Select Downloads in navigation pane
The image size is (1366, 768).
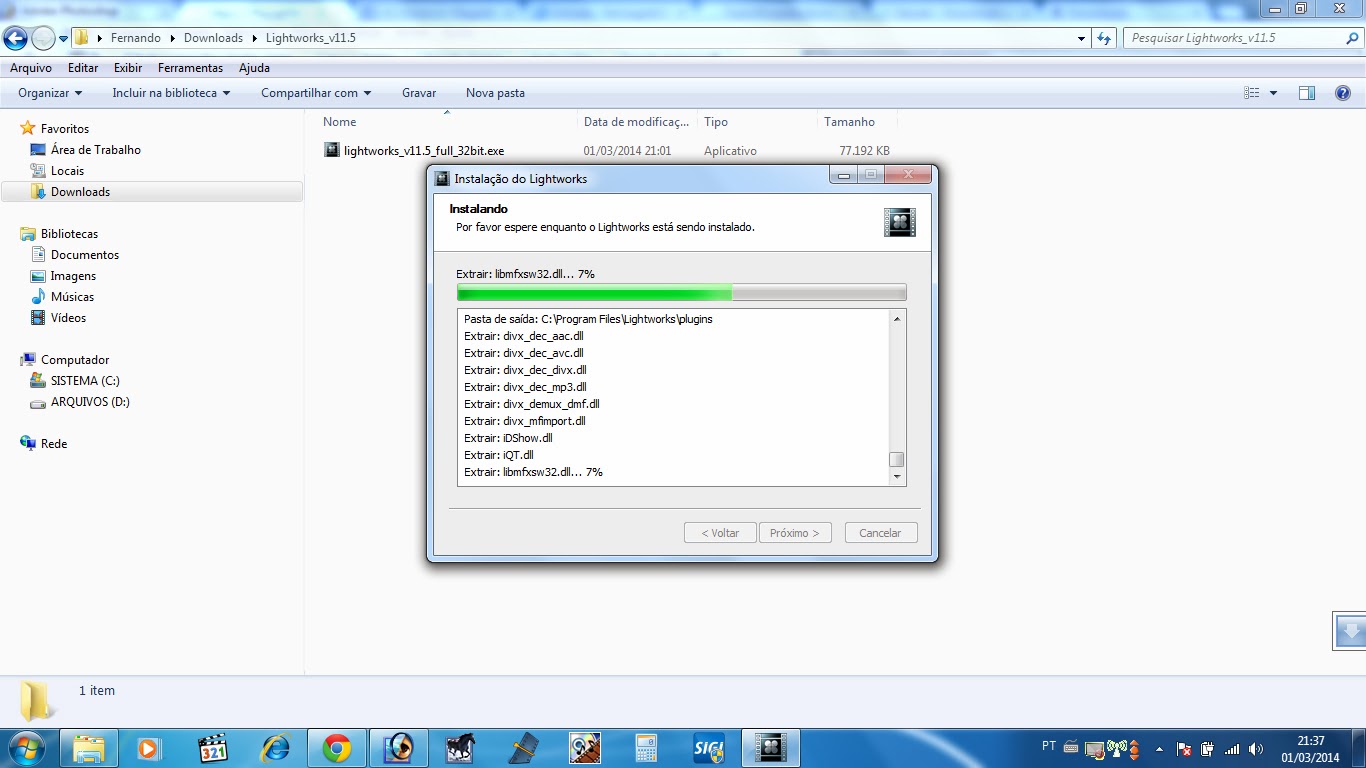(80, 192)
